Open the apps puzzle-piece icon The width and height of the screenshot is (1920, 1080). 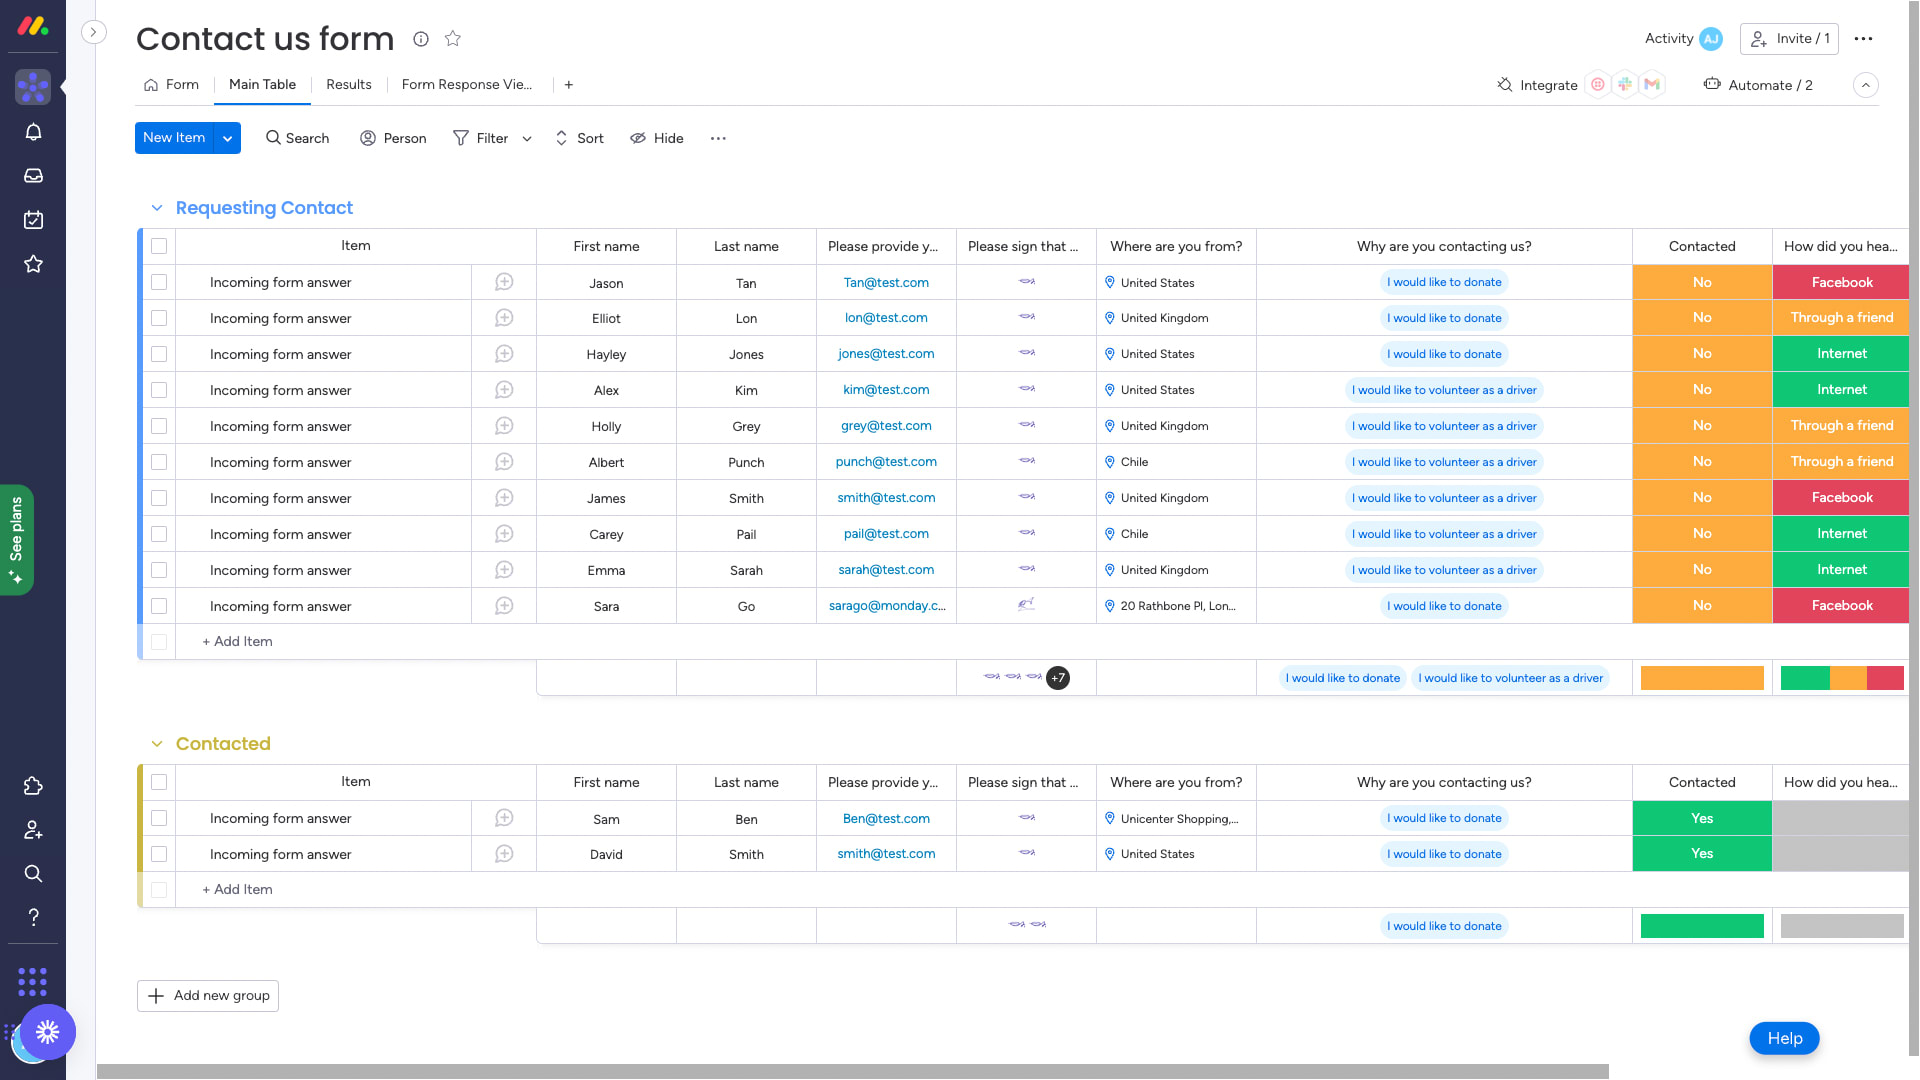tap(33, 786)
